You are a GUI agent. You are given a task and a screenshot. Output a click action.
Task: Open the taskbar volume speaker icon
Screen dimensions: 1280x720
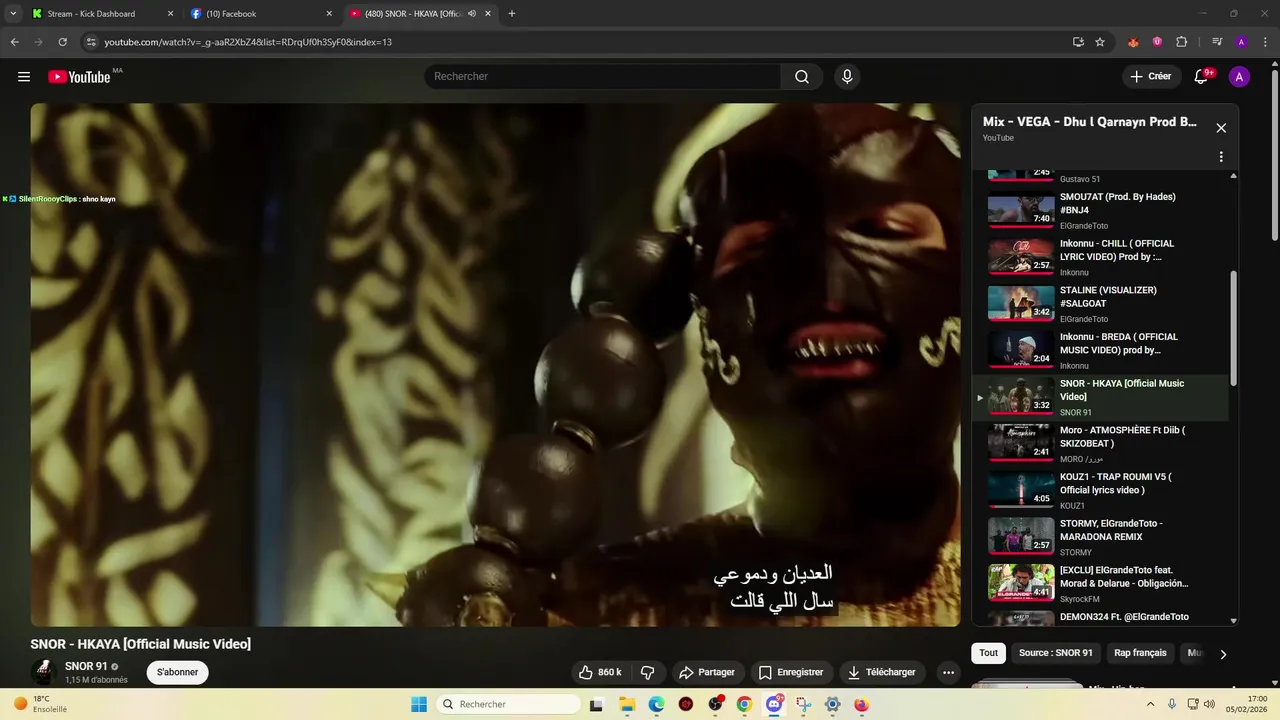click(x=1209, y=704)
